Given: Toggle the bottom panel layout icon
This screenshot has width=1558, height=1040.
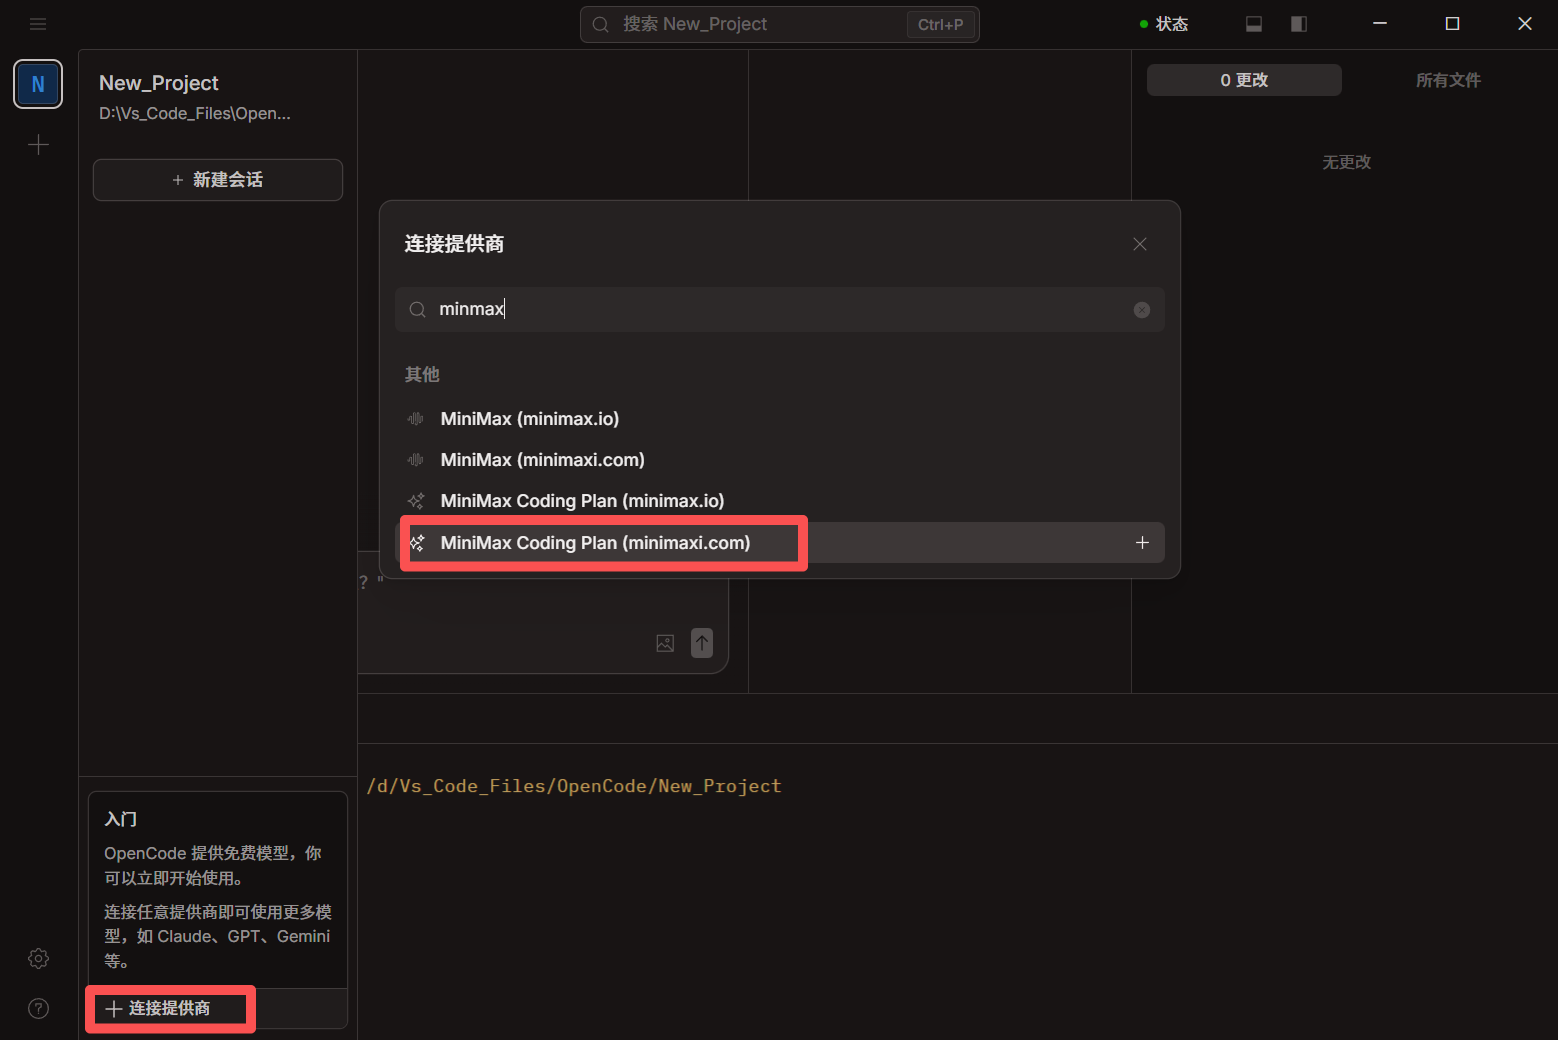Looking at the screenshot, I should coord(1254,24).
